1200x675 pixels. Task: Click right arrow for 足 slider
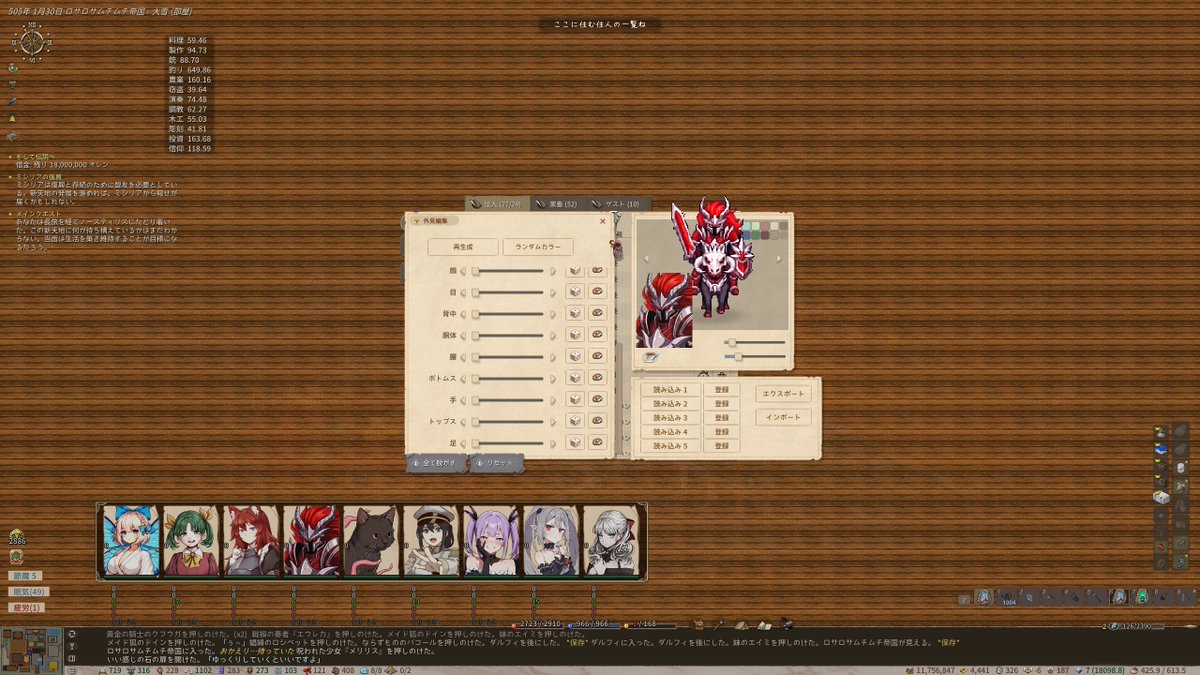tap(553, 443)
